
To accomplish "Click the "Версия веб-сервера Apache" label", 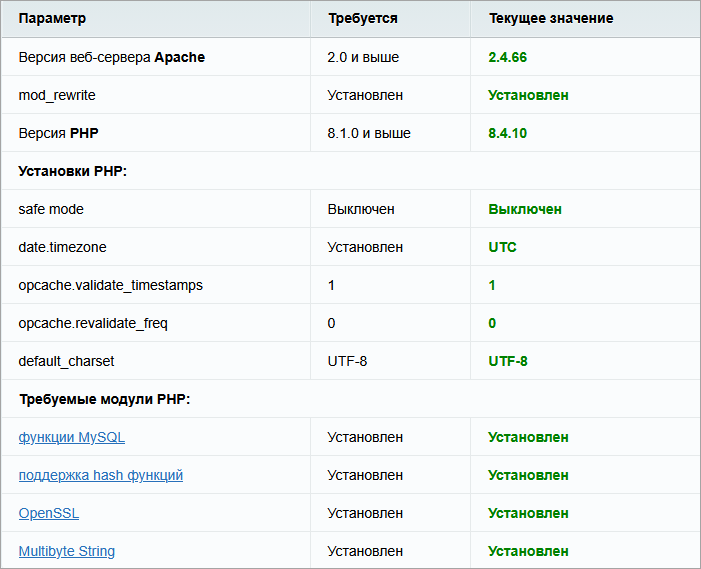I will 111,57.
